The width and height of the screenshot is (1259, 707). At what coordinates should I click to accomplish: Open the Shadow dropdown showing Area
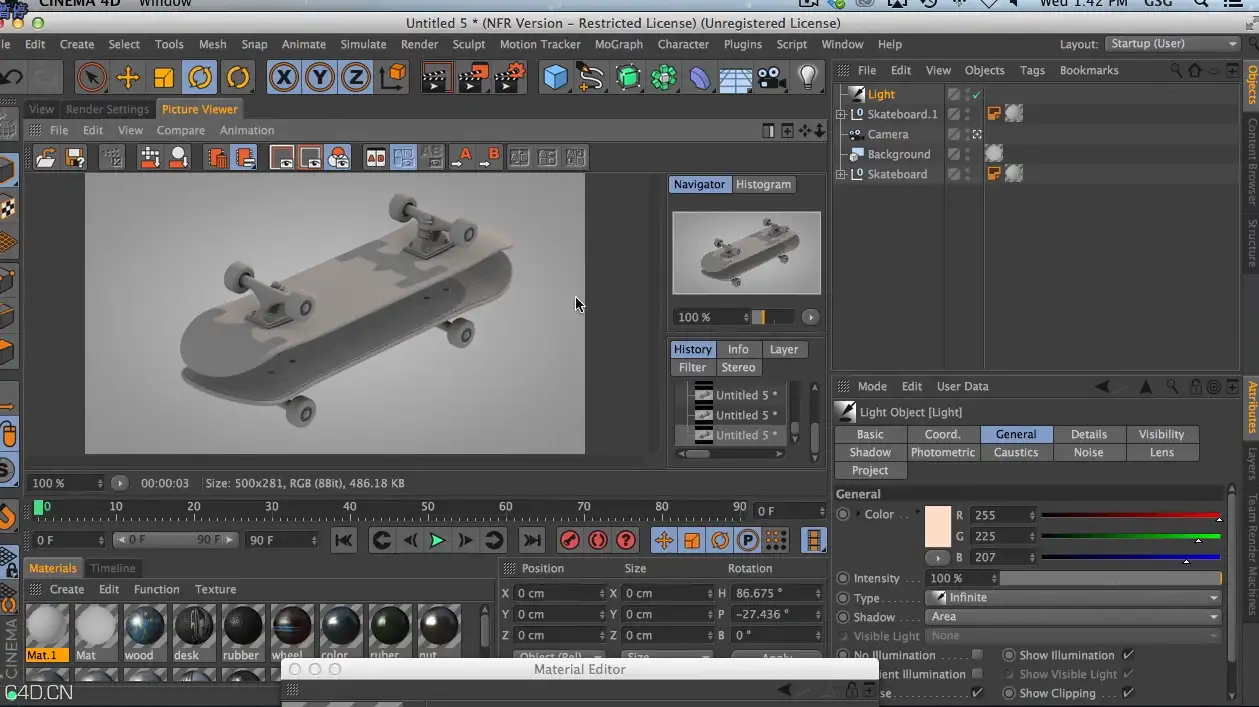pos(1075,616)
